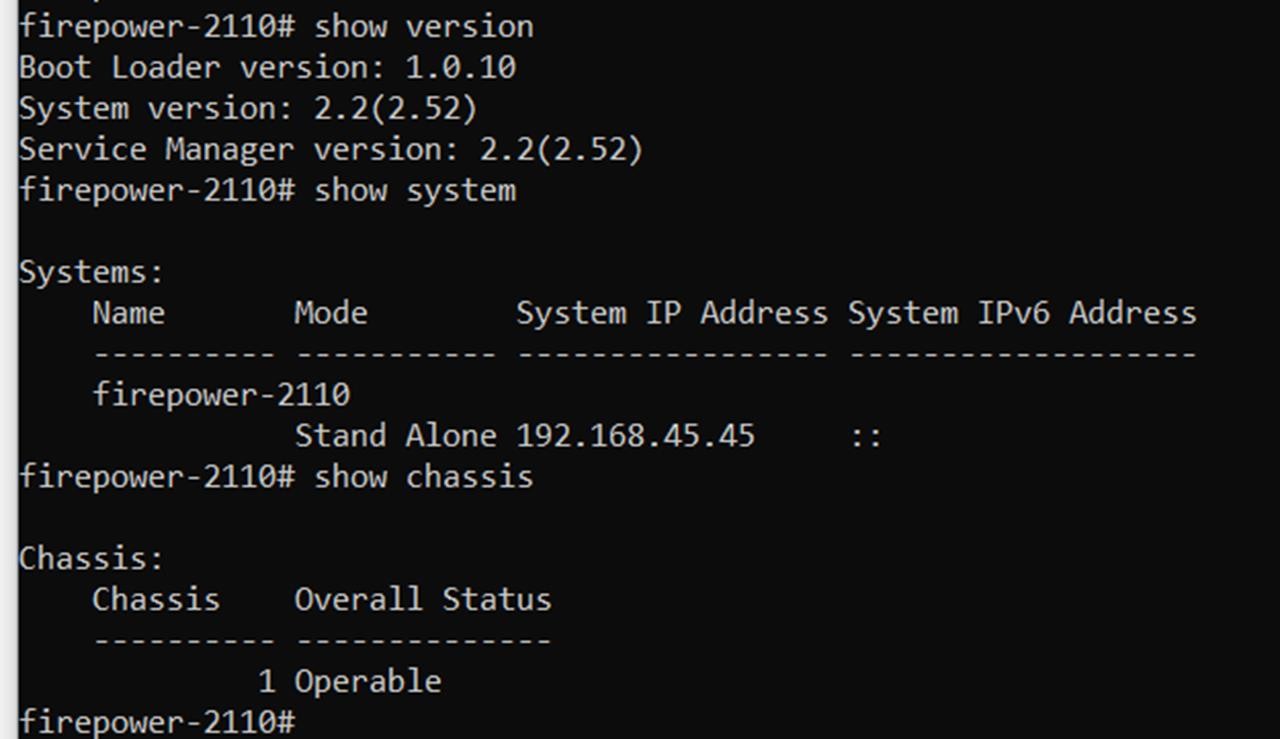
Task: Click the IP address 192.168.45.45
Action: pos(635,436)
